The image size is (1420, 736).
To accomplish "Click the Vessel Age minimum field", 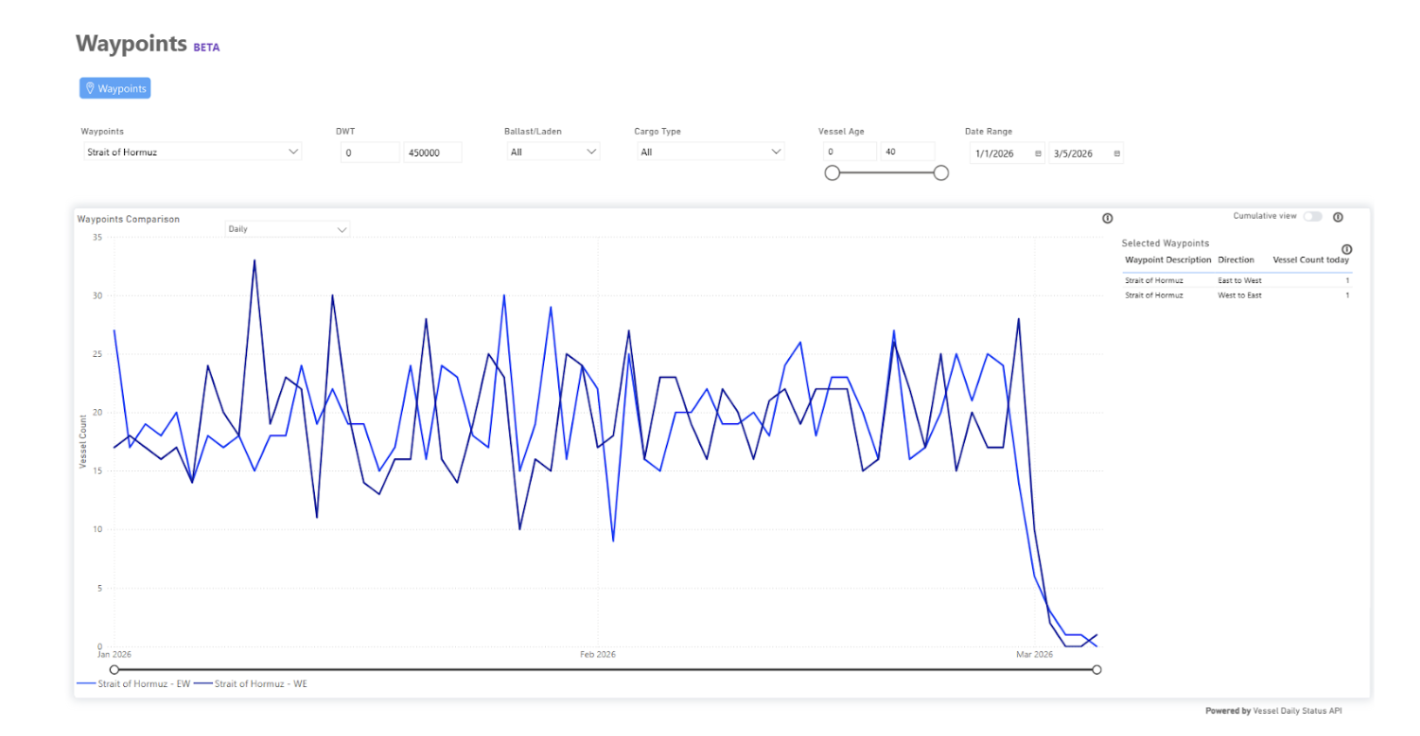I will pos(850,152).
